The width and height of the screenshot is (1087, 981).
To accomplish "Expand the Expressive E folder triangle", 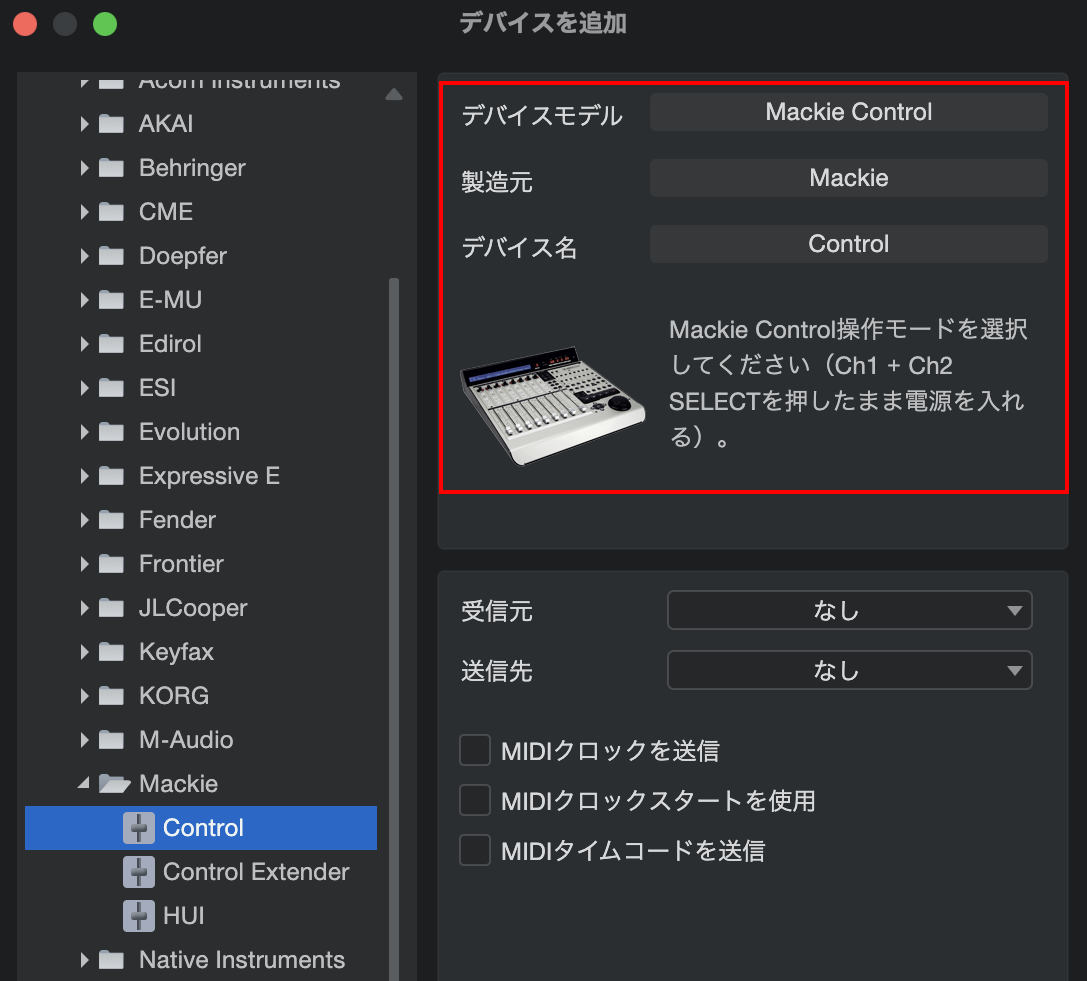I will 85,476.
